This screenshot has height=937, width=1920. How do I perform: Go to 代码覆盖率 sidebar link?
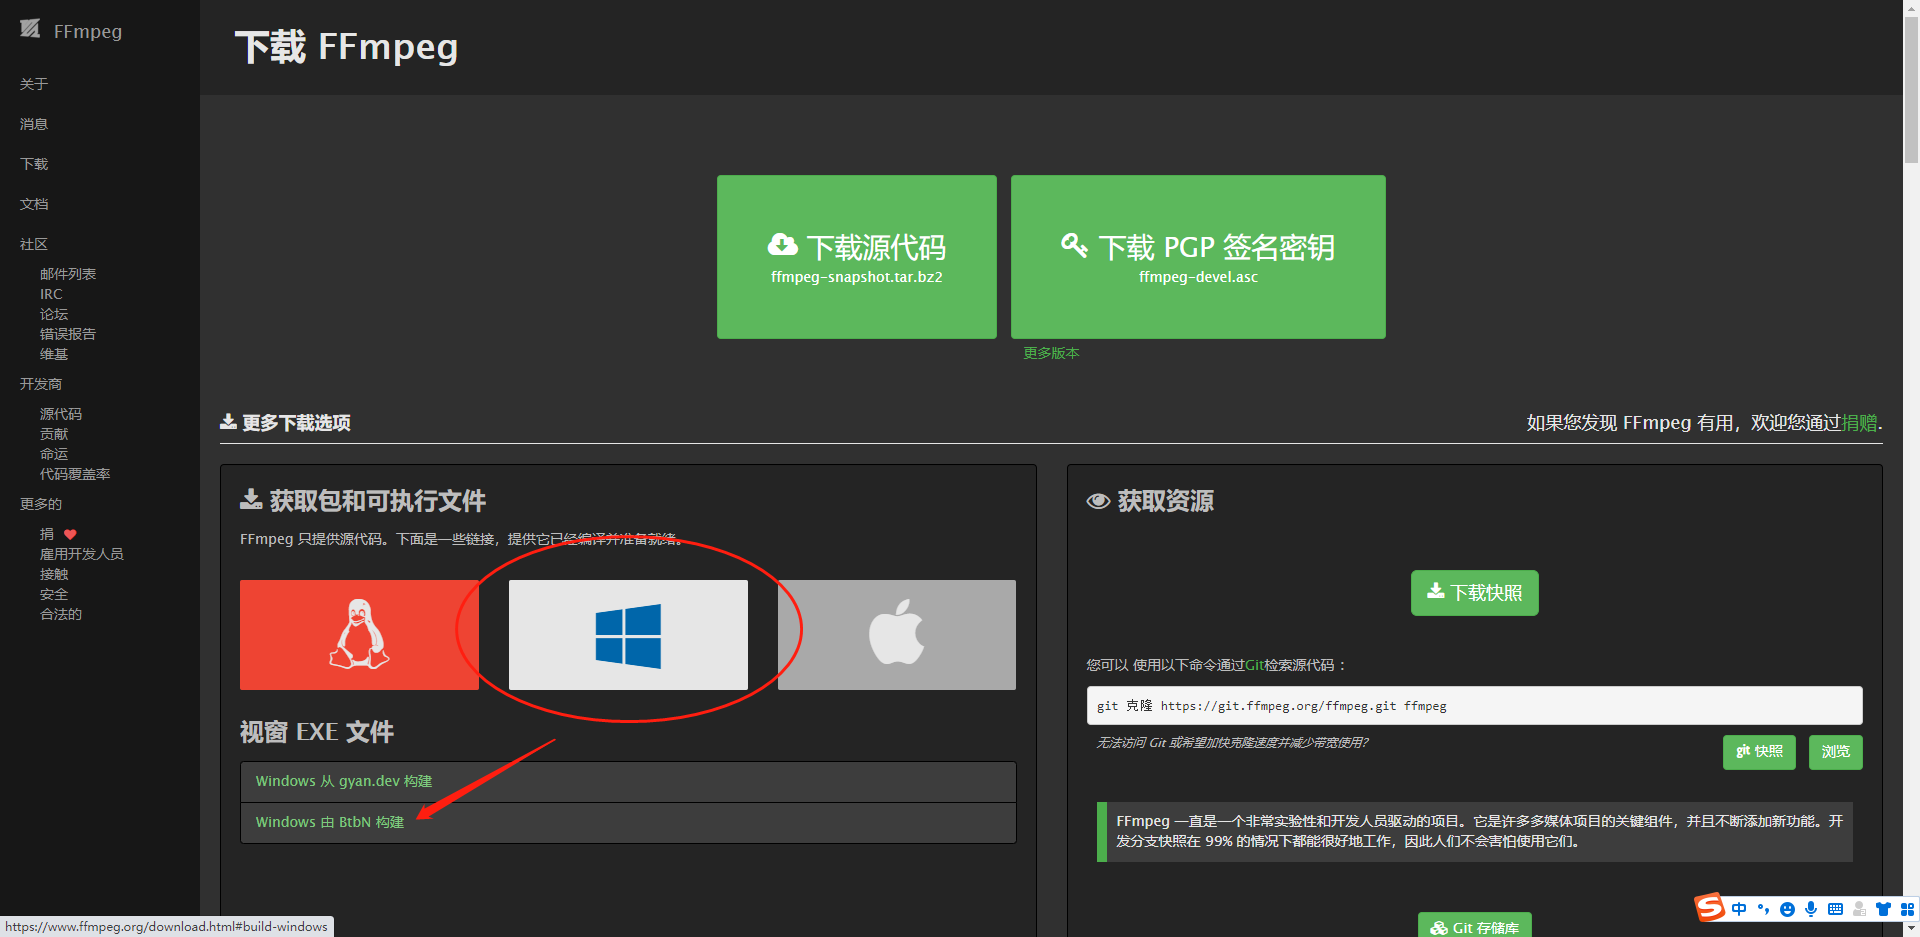click(x=75, y=474)
